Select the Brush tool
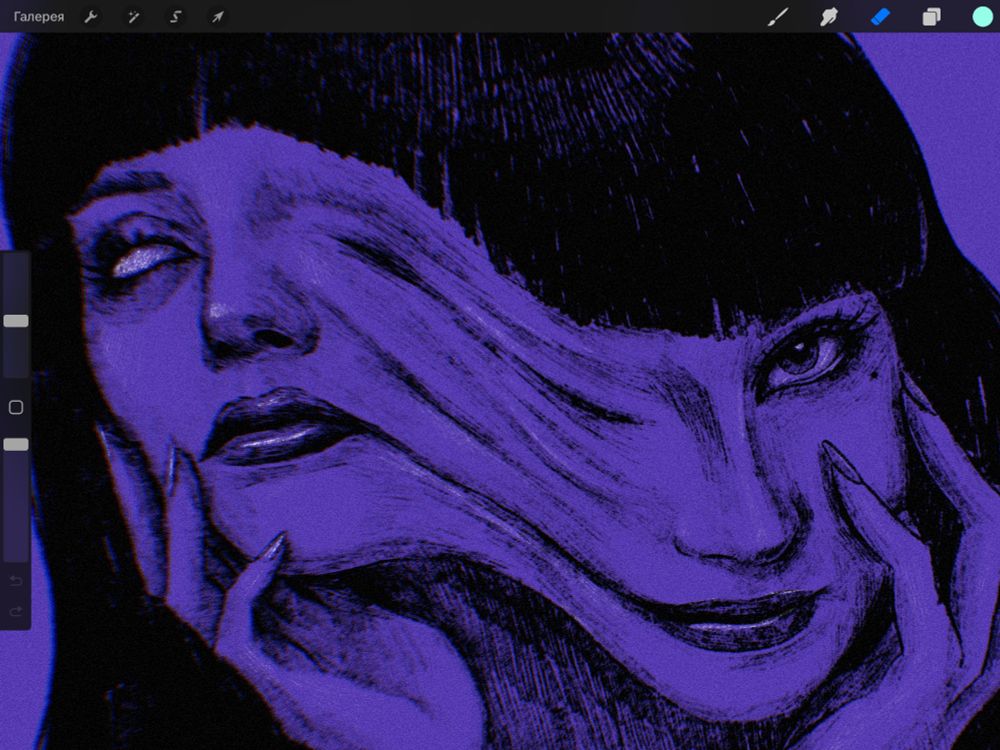Image resolution: width=1000 pixels, height=750 pixels. (x=777, y=17)
